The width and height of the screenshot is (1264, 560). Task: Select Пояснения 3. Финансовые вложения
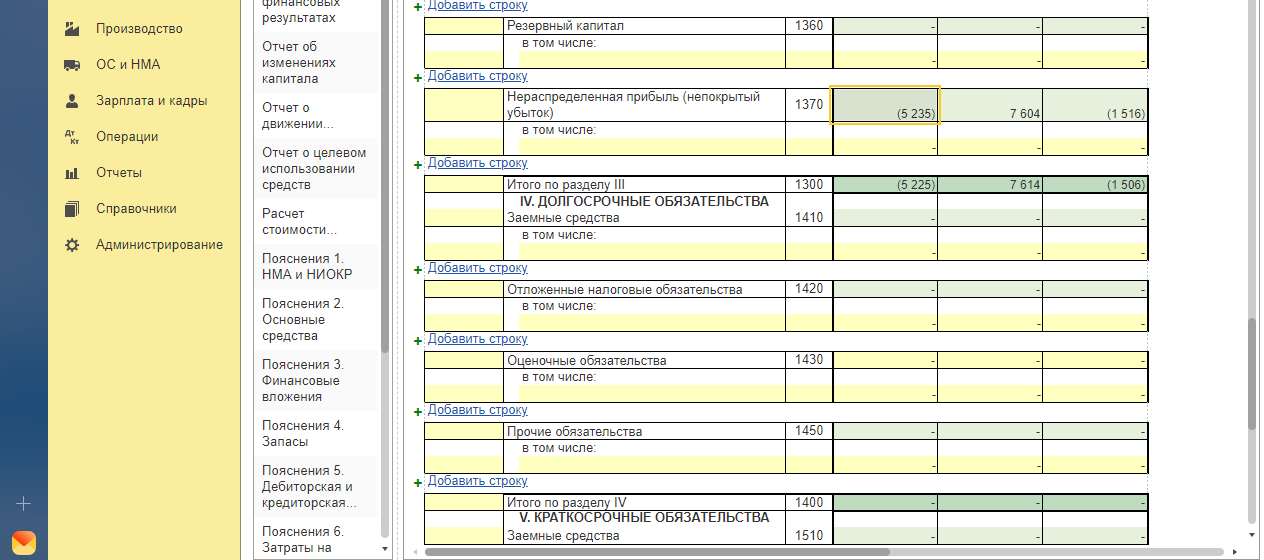coord(316,381)
